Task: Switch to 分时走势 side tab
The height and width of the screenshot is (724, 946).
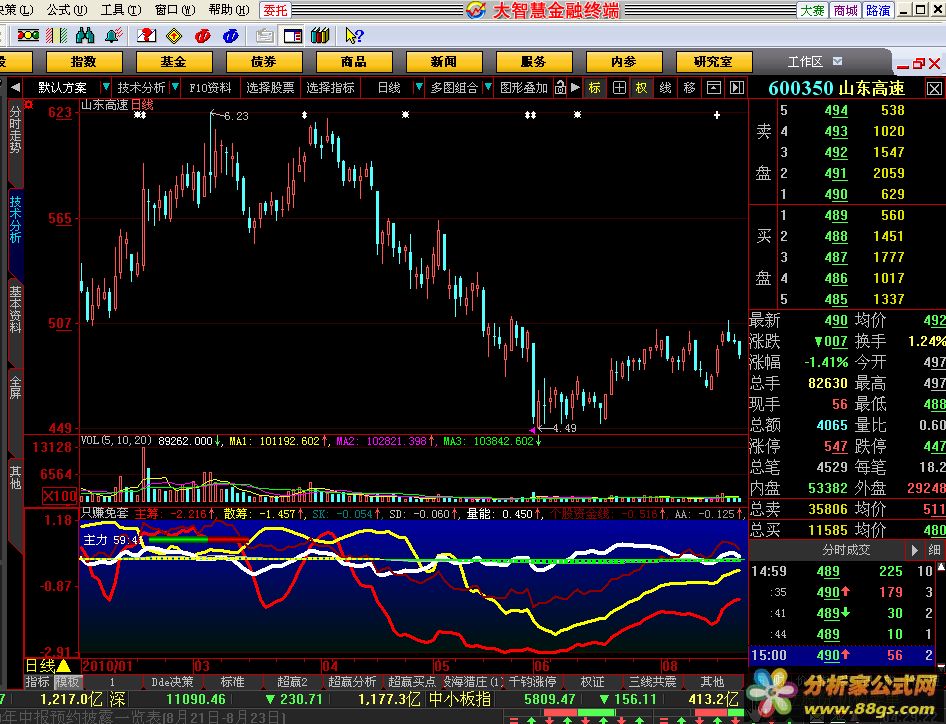Action: click(15, 141)
